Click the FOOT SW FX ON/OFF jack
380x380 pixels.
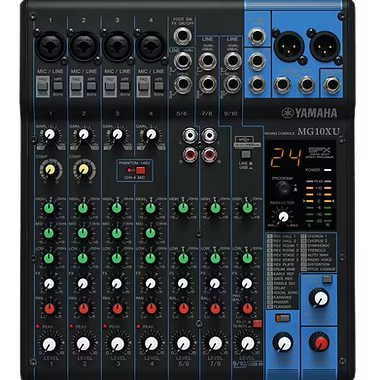(182, 36)
